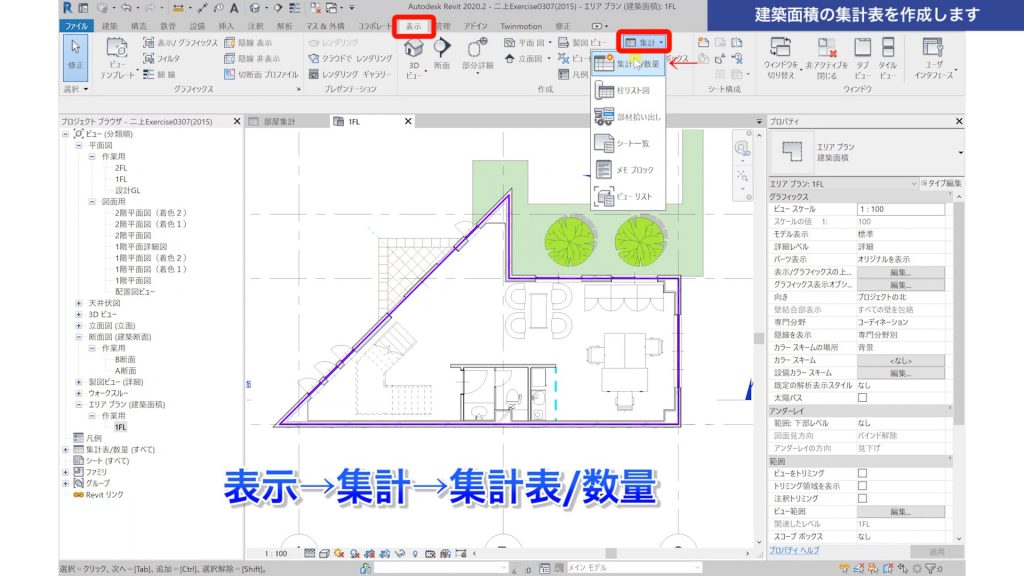Enable the ビューをトリミング checkbox
Screen dimensions: 1024x576
tap(863, 473)
